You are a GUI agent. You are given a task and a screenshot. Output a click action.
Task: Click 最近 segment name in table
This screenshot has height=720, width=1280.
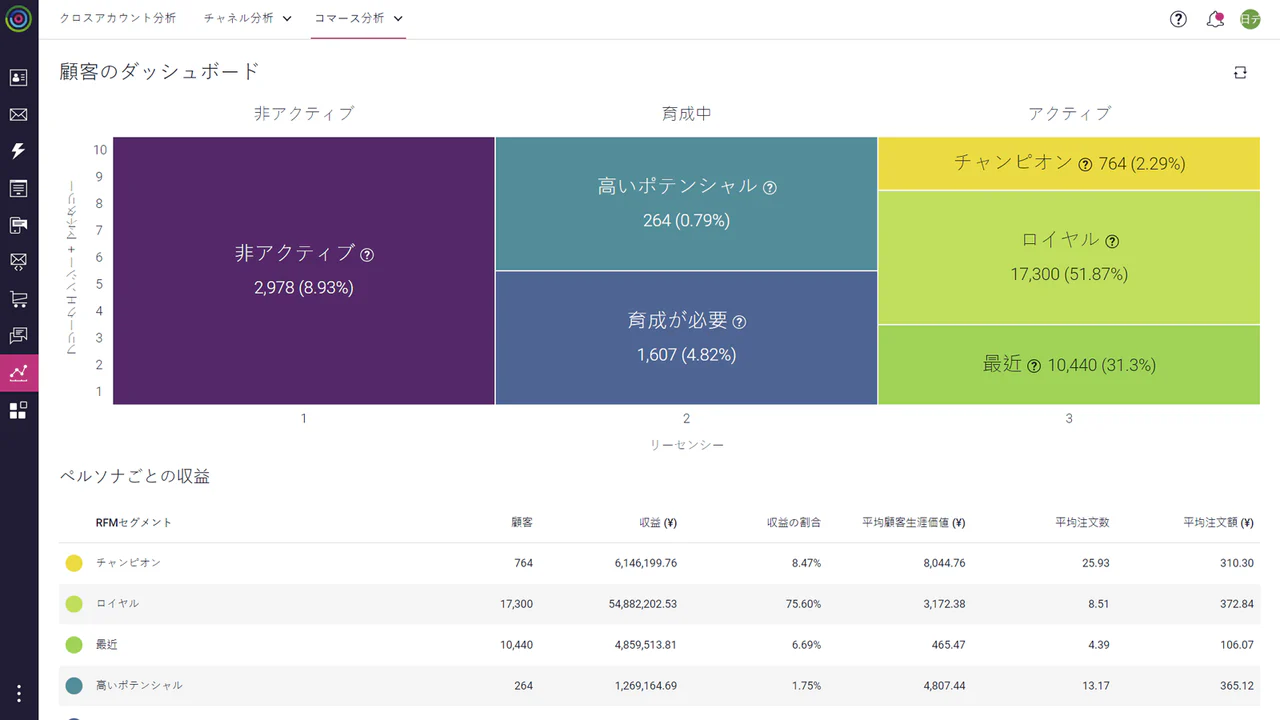click(107, 645)
